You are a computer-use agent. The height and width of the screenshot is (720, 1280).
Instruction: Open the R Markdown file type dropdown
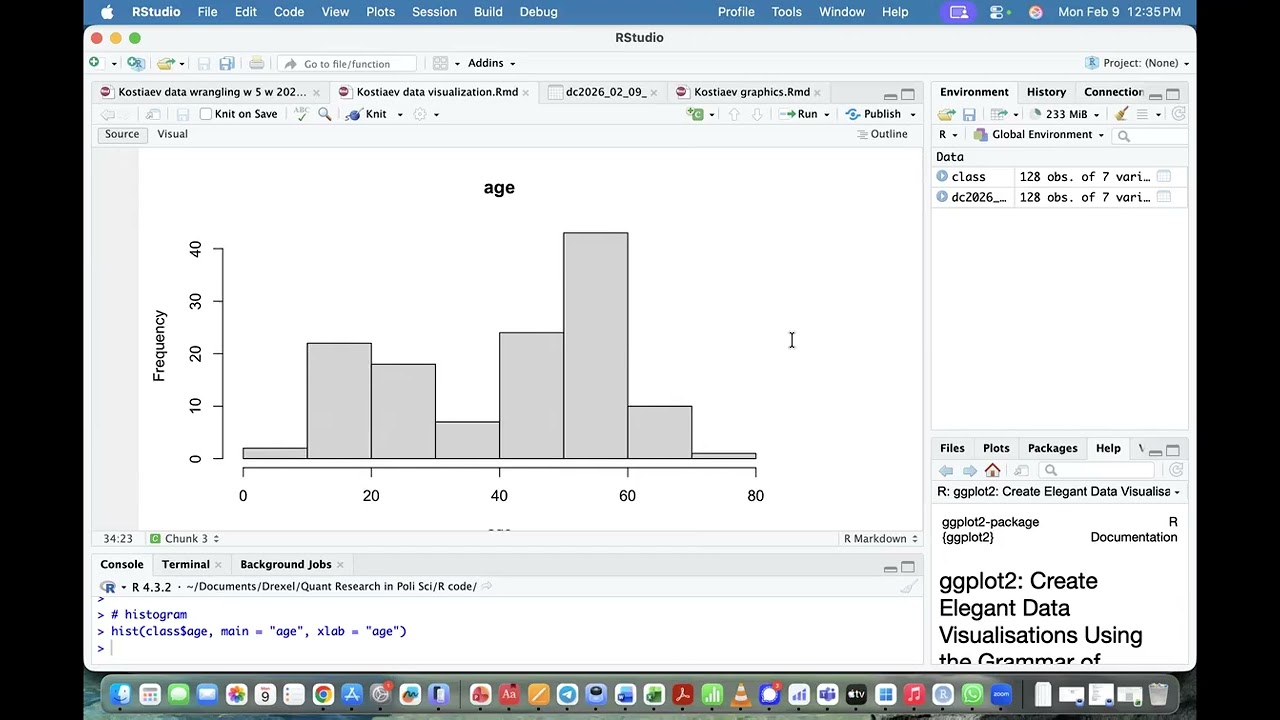(x=880, y=539)
